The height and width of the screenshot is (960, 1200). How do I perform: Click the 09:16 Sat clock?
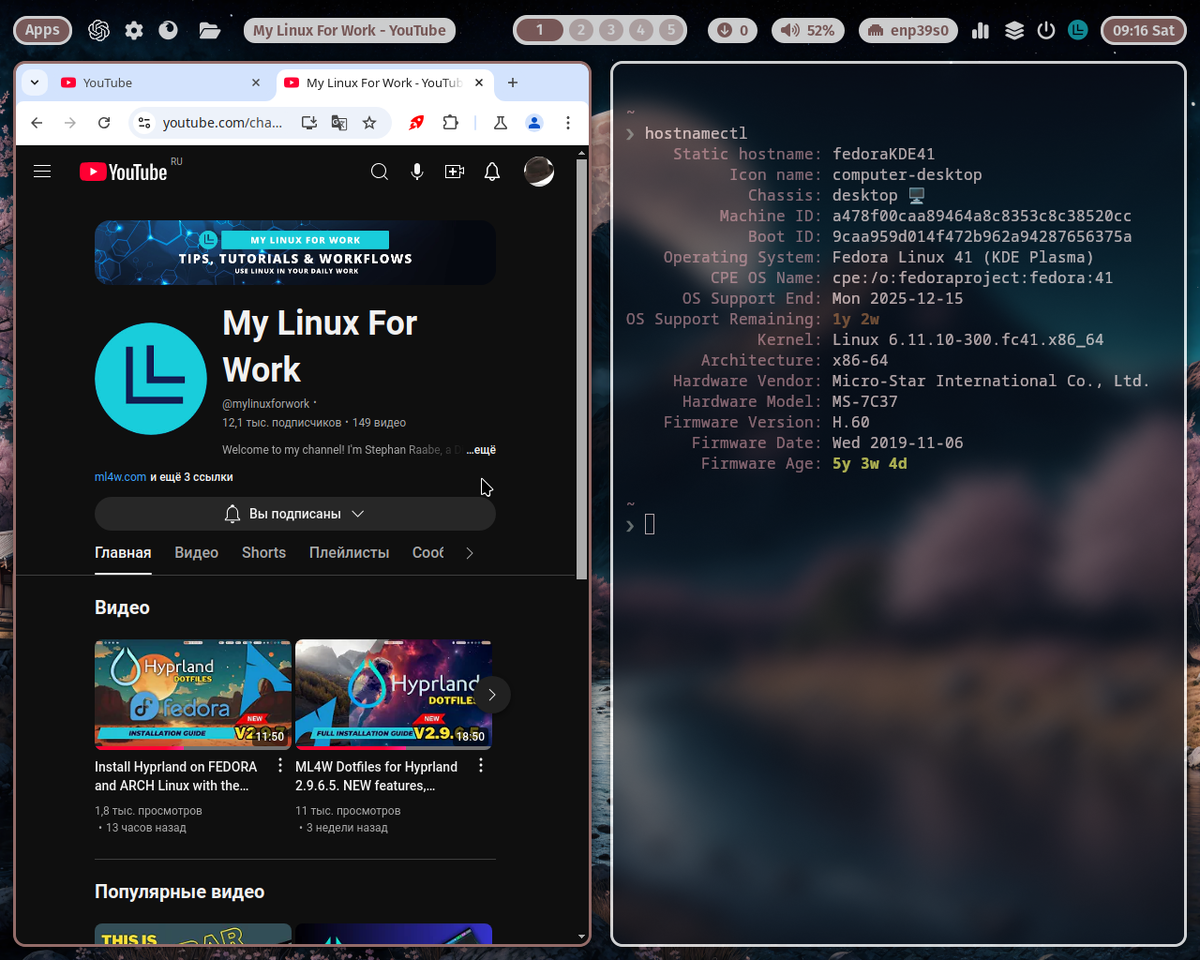[1143, 30]
